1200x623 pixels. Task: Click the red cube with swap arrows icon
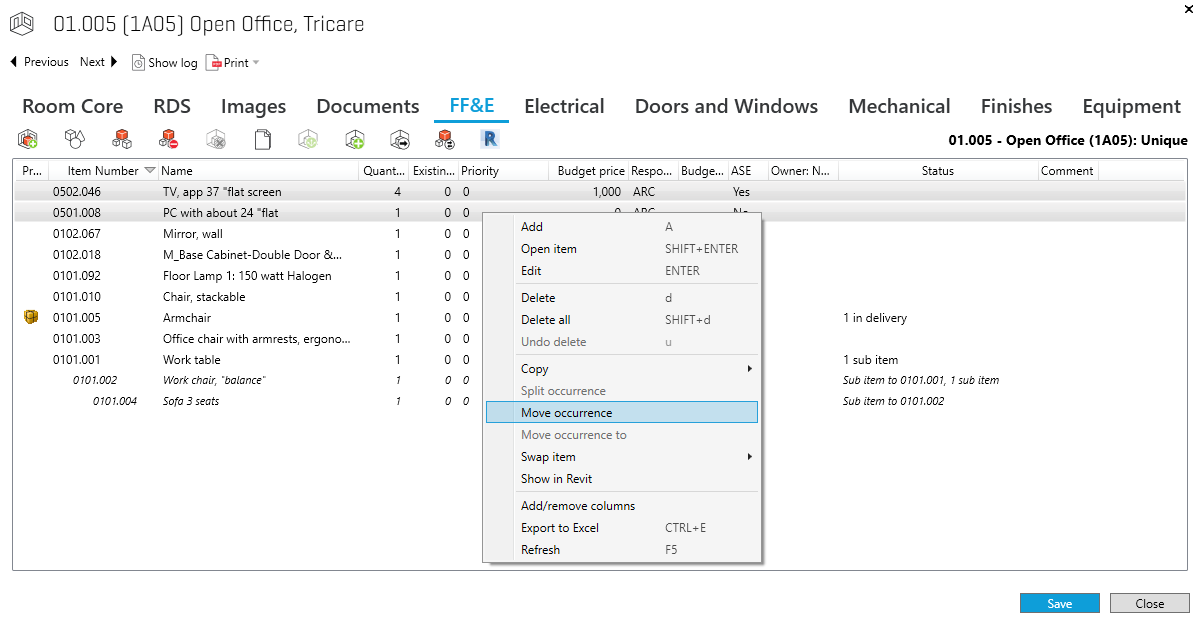pyautogui.click(x=444, y=139)
